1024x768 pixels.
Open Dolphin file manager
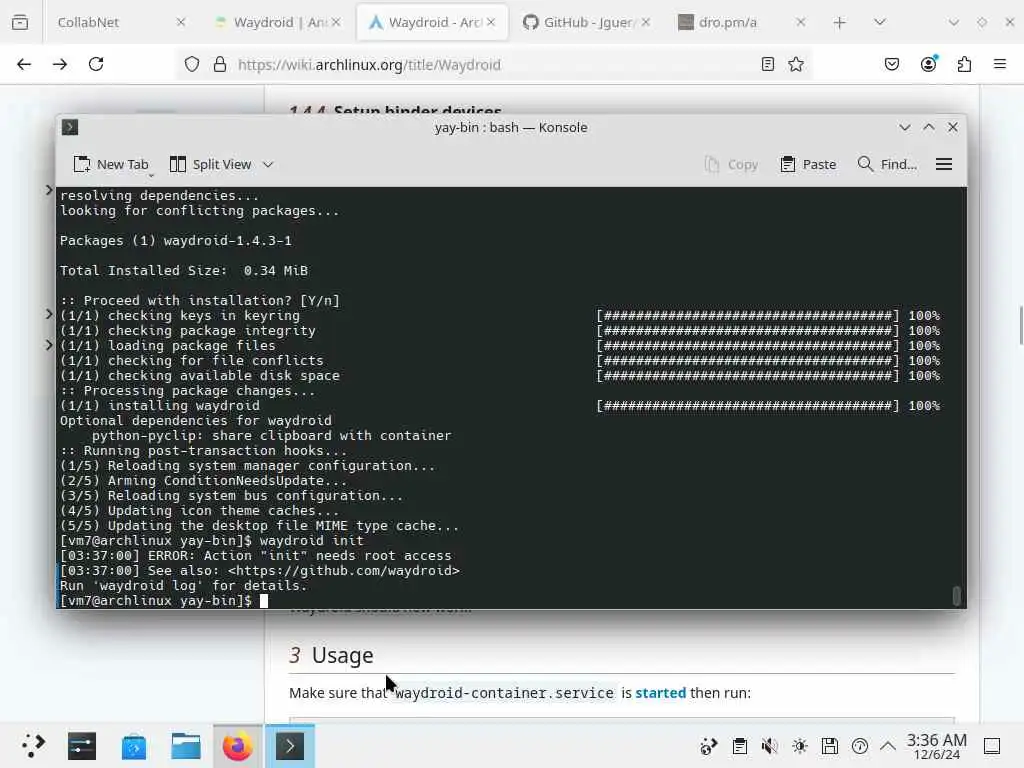point(186,746)
